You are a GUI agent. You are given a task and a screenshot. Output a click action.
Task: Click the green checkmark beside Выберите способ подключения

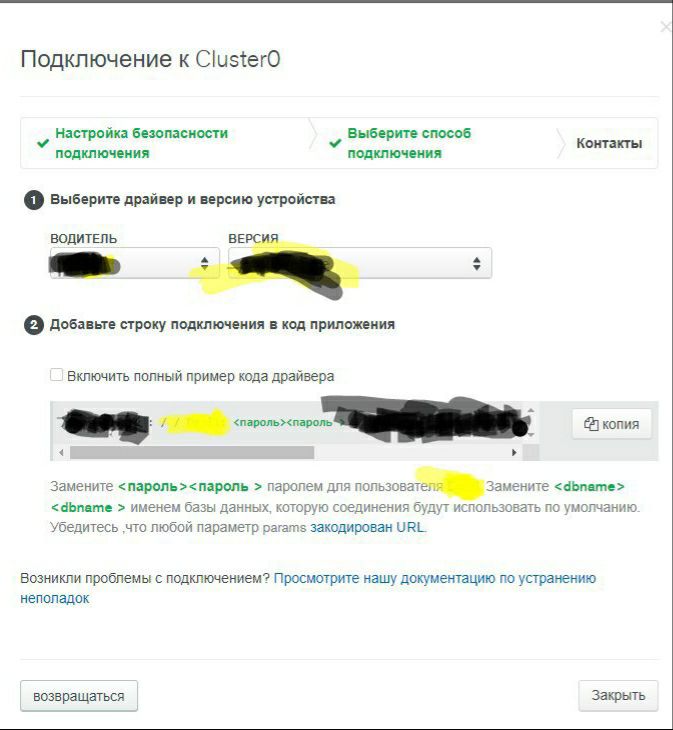pyautogui.click(x=335, y=142)
